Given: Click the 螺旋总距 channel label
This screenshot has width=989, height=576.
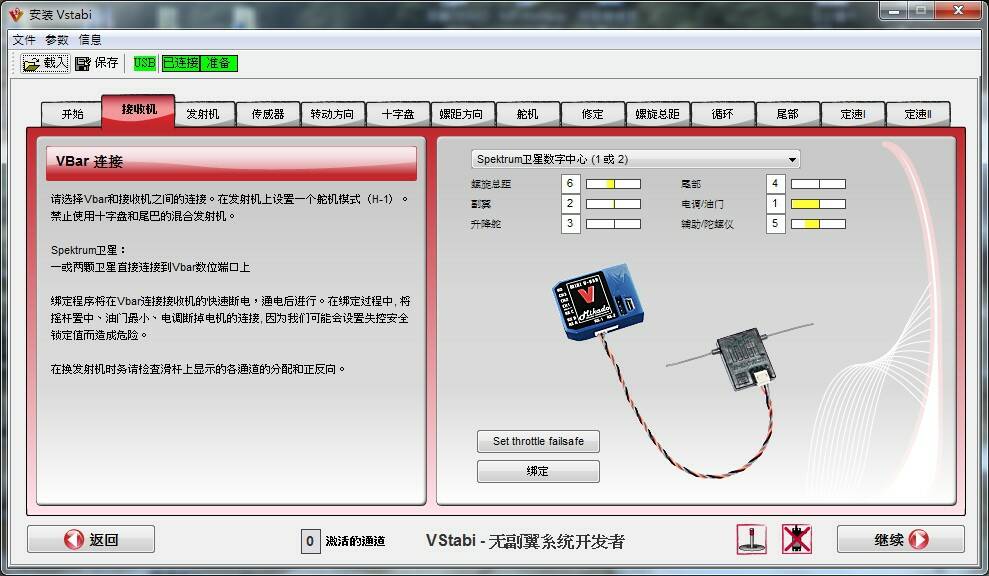Looking at the screenshot, I should coord(491,184).
